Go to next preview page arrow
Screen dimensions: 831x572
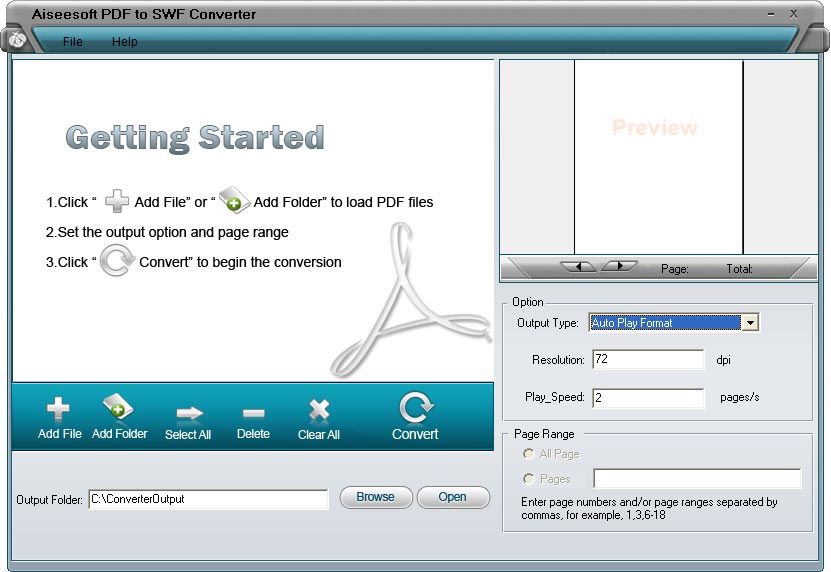click(619, 267)
